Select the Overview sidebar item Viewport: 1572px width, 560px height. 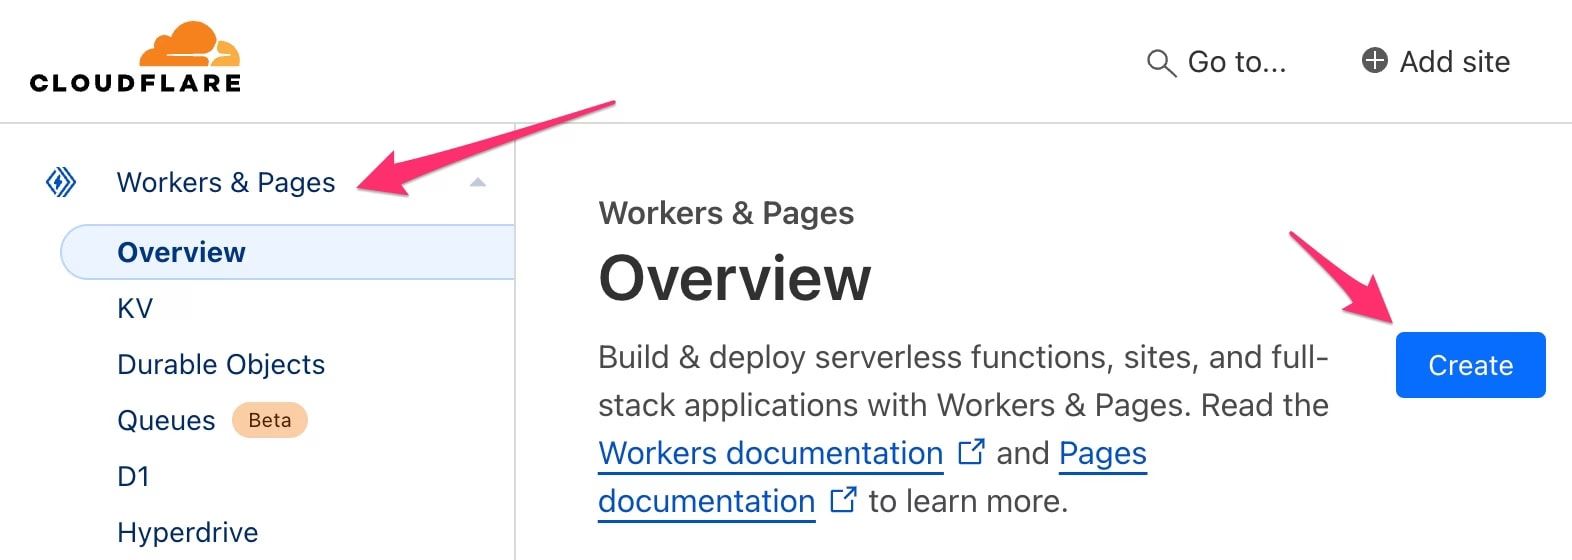coord(287,252)
